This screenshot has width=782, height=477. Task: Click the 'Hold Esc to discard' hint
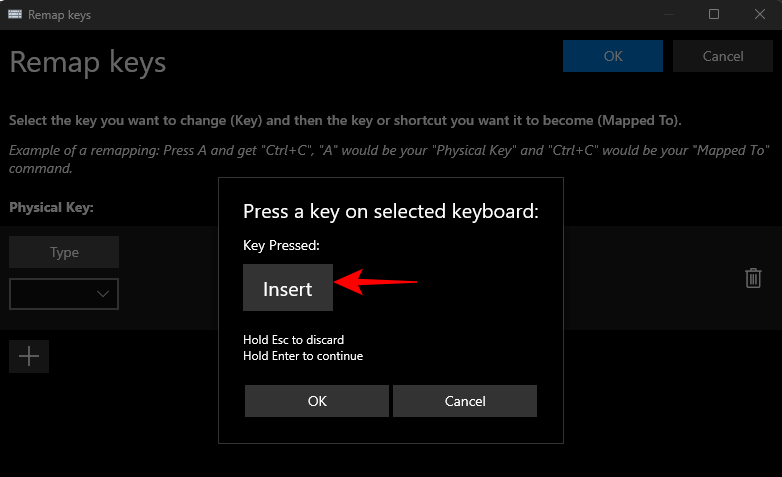tap(294, 340)
